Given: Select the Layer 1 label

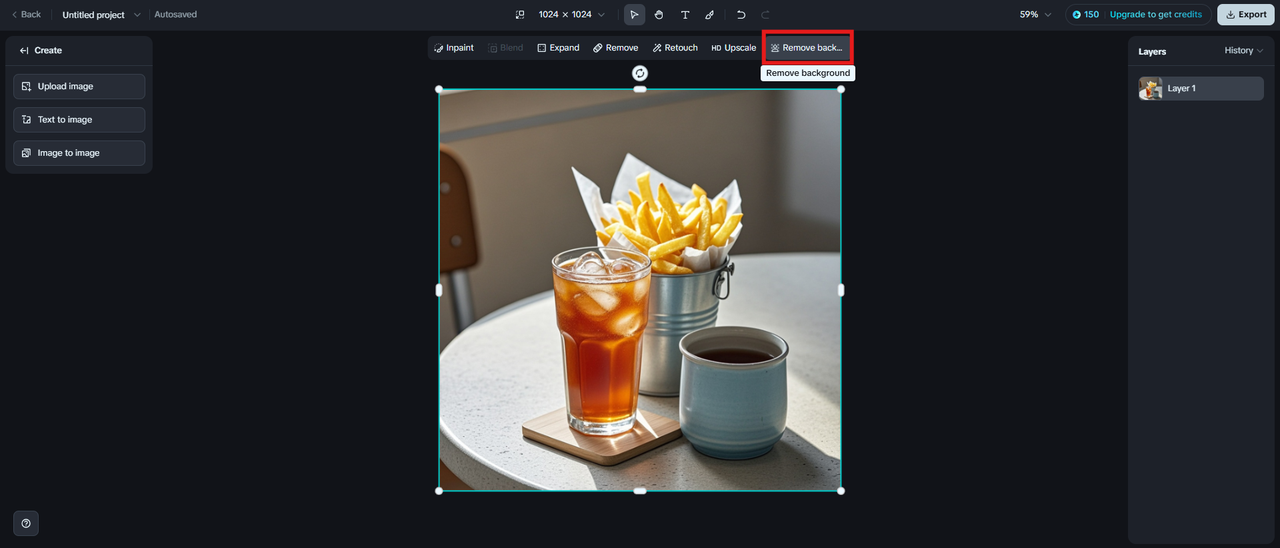Looking at the screenshot, I should click(x=1181, y=88).
